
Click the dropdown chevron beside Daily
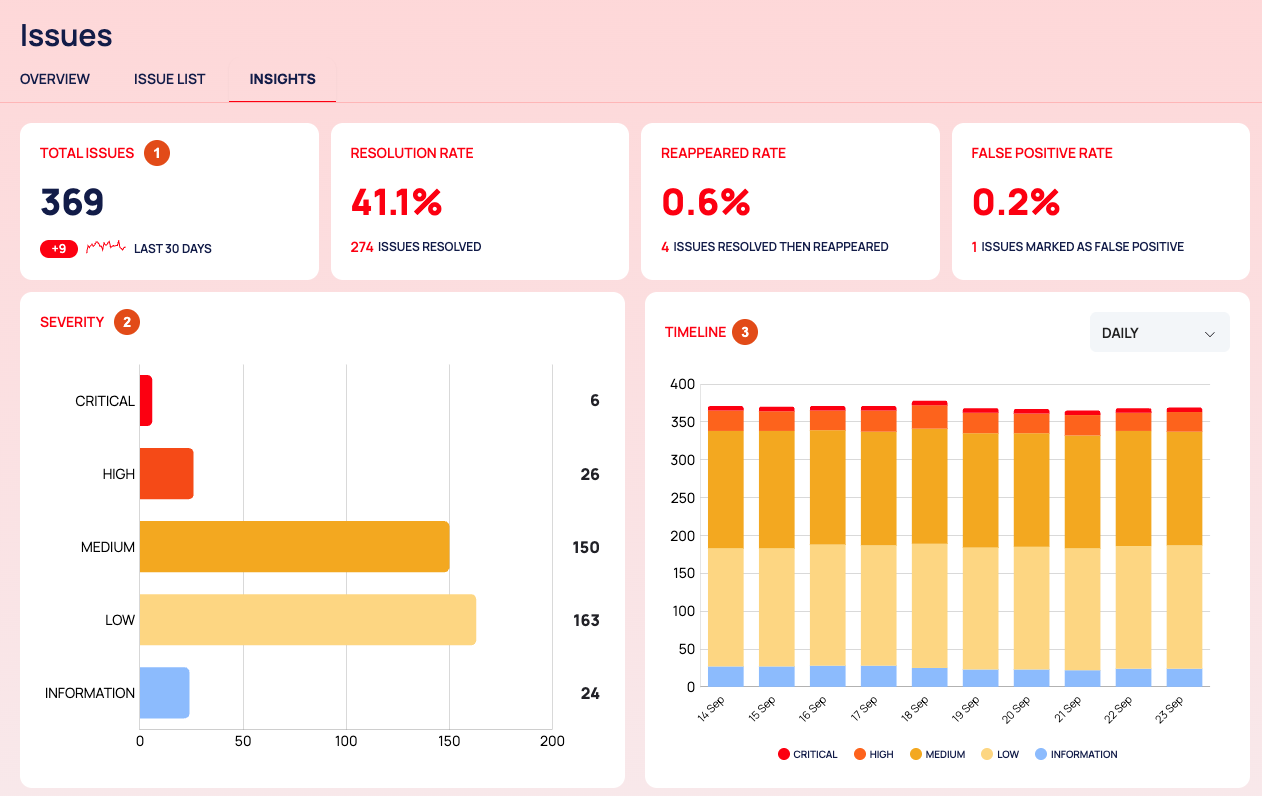(x=1210, y=334)
